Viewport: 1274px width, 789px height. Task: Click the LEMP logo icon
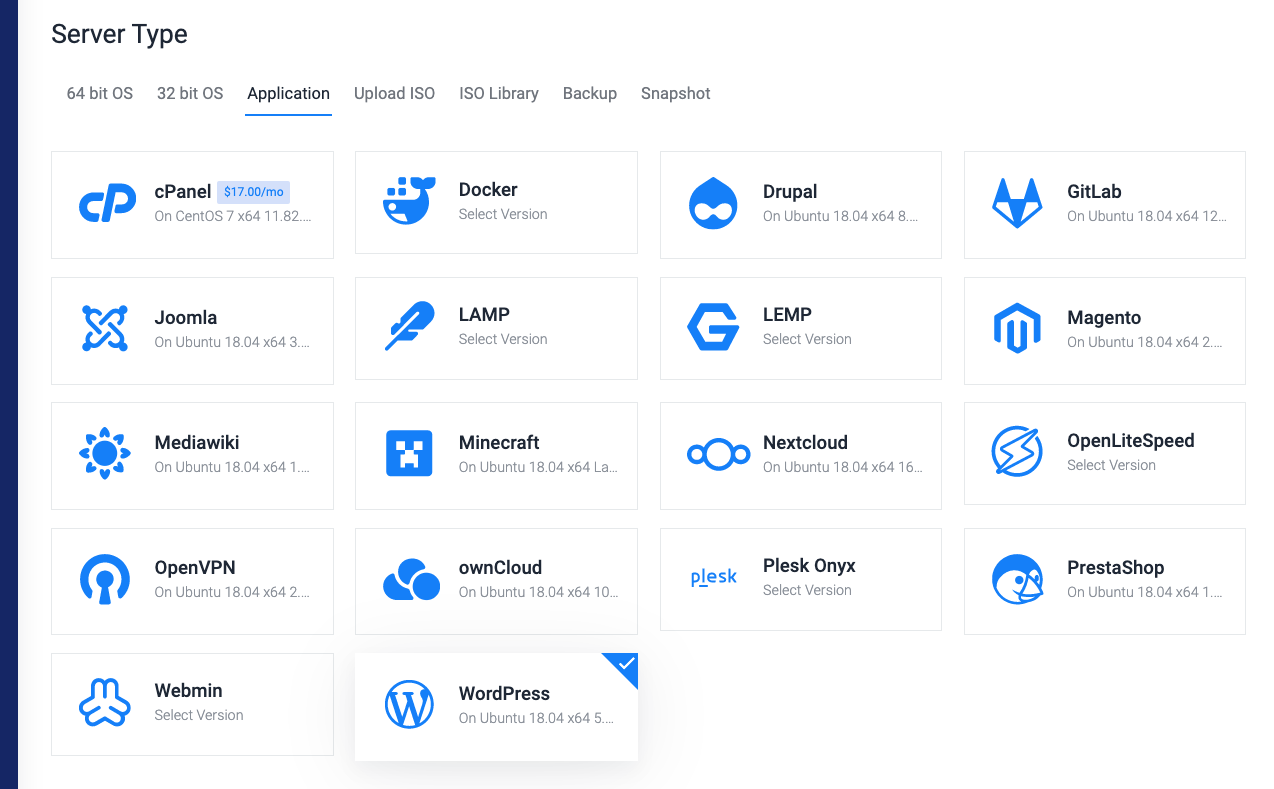coord(713,327)
